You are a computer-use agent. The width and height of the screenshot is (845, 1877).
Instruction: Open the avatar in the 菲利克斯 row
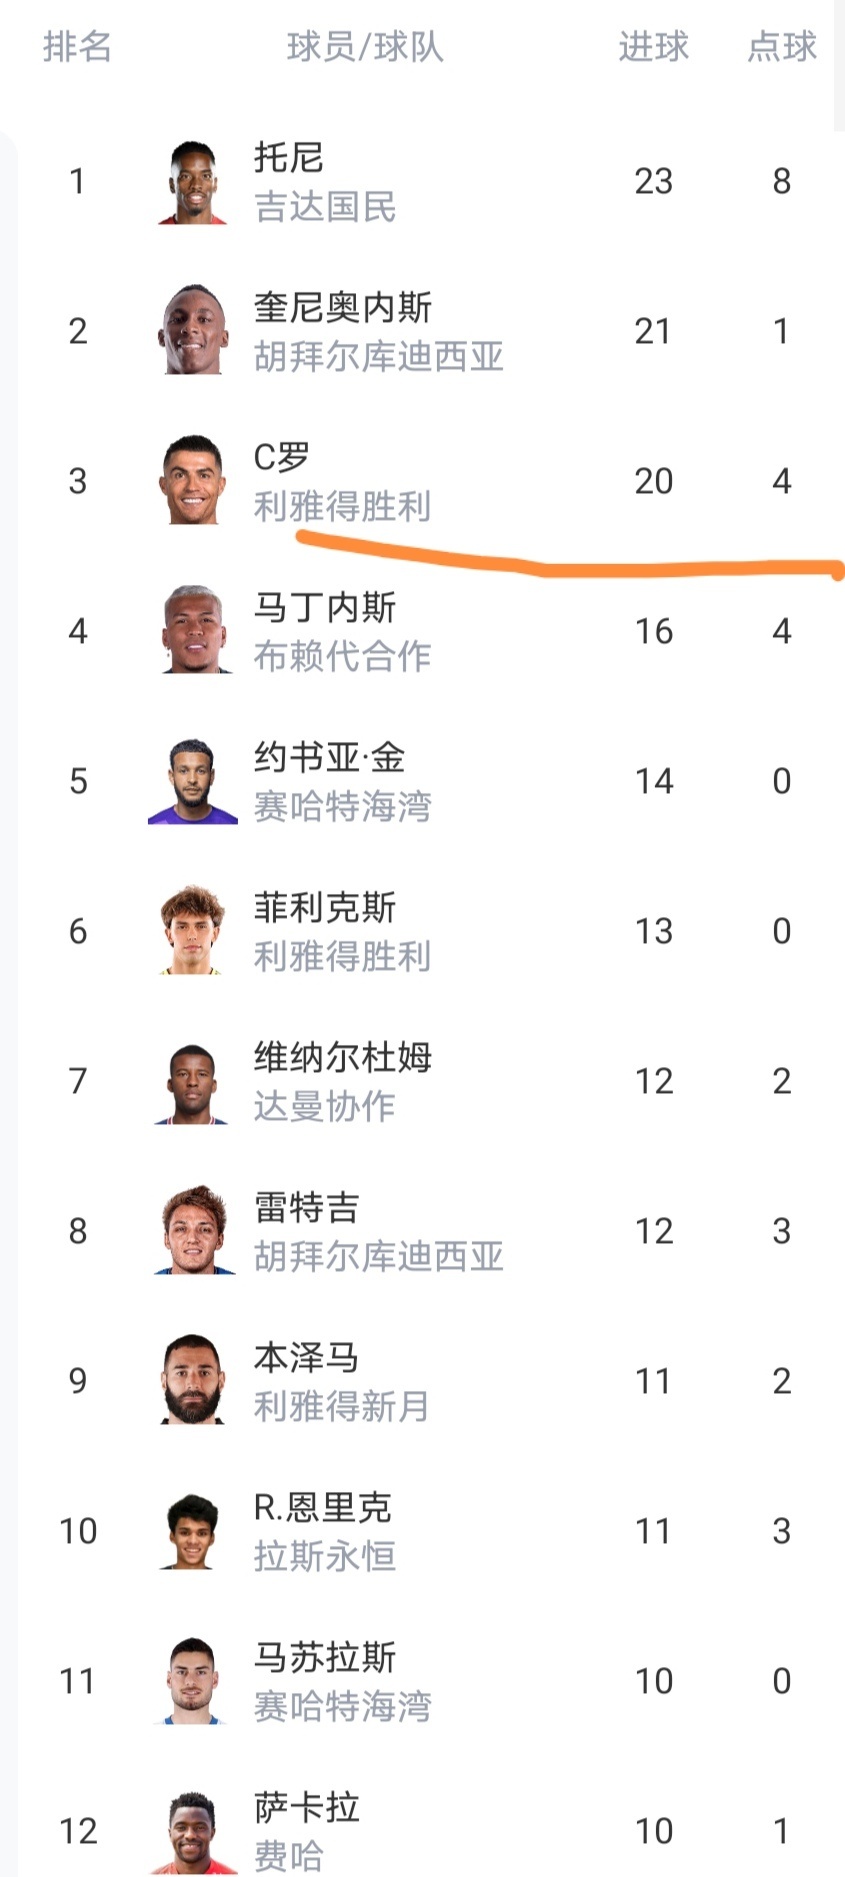193,931
